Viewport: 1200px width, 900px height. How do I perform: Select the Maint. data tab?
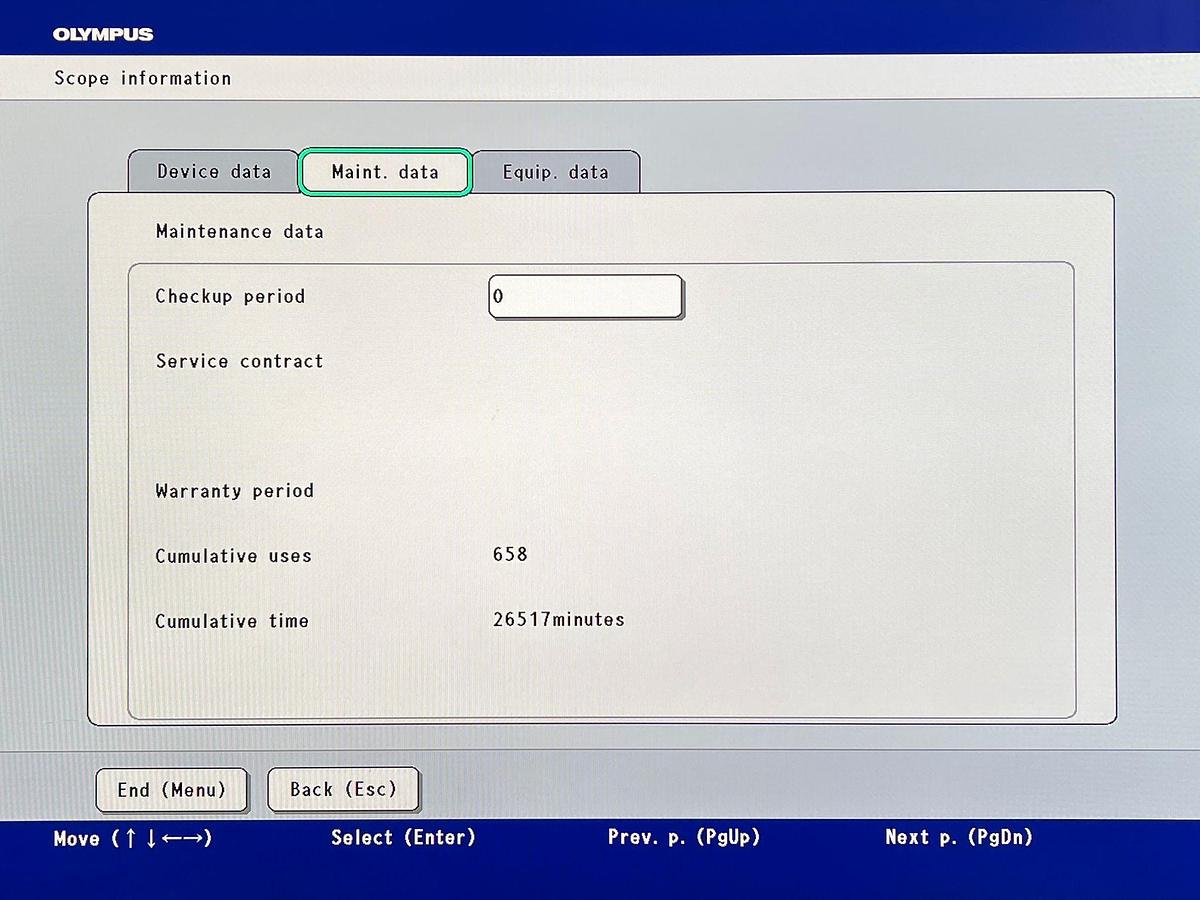click(385, 173)
